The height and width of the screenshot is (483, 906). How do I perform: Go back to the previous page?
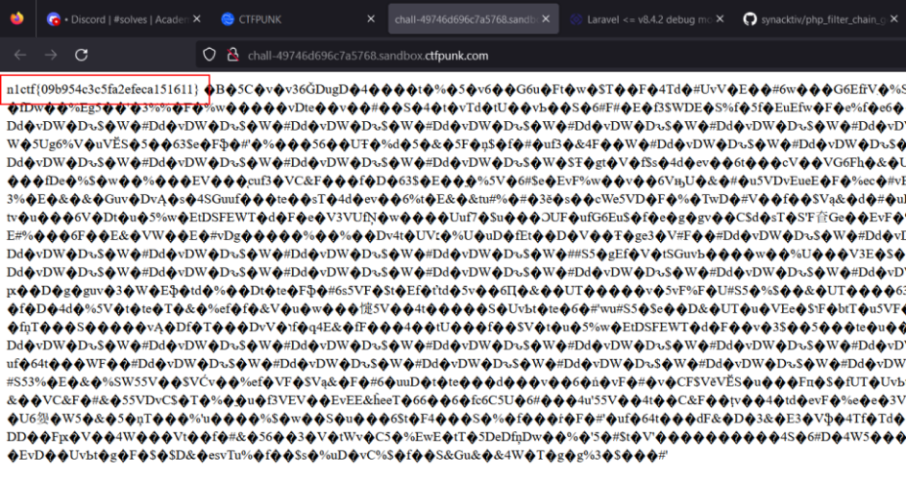click(x=20, y=55)
